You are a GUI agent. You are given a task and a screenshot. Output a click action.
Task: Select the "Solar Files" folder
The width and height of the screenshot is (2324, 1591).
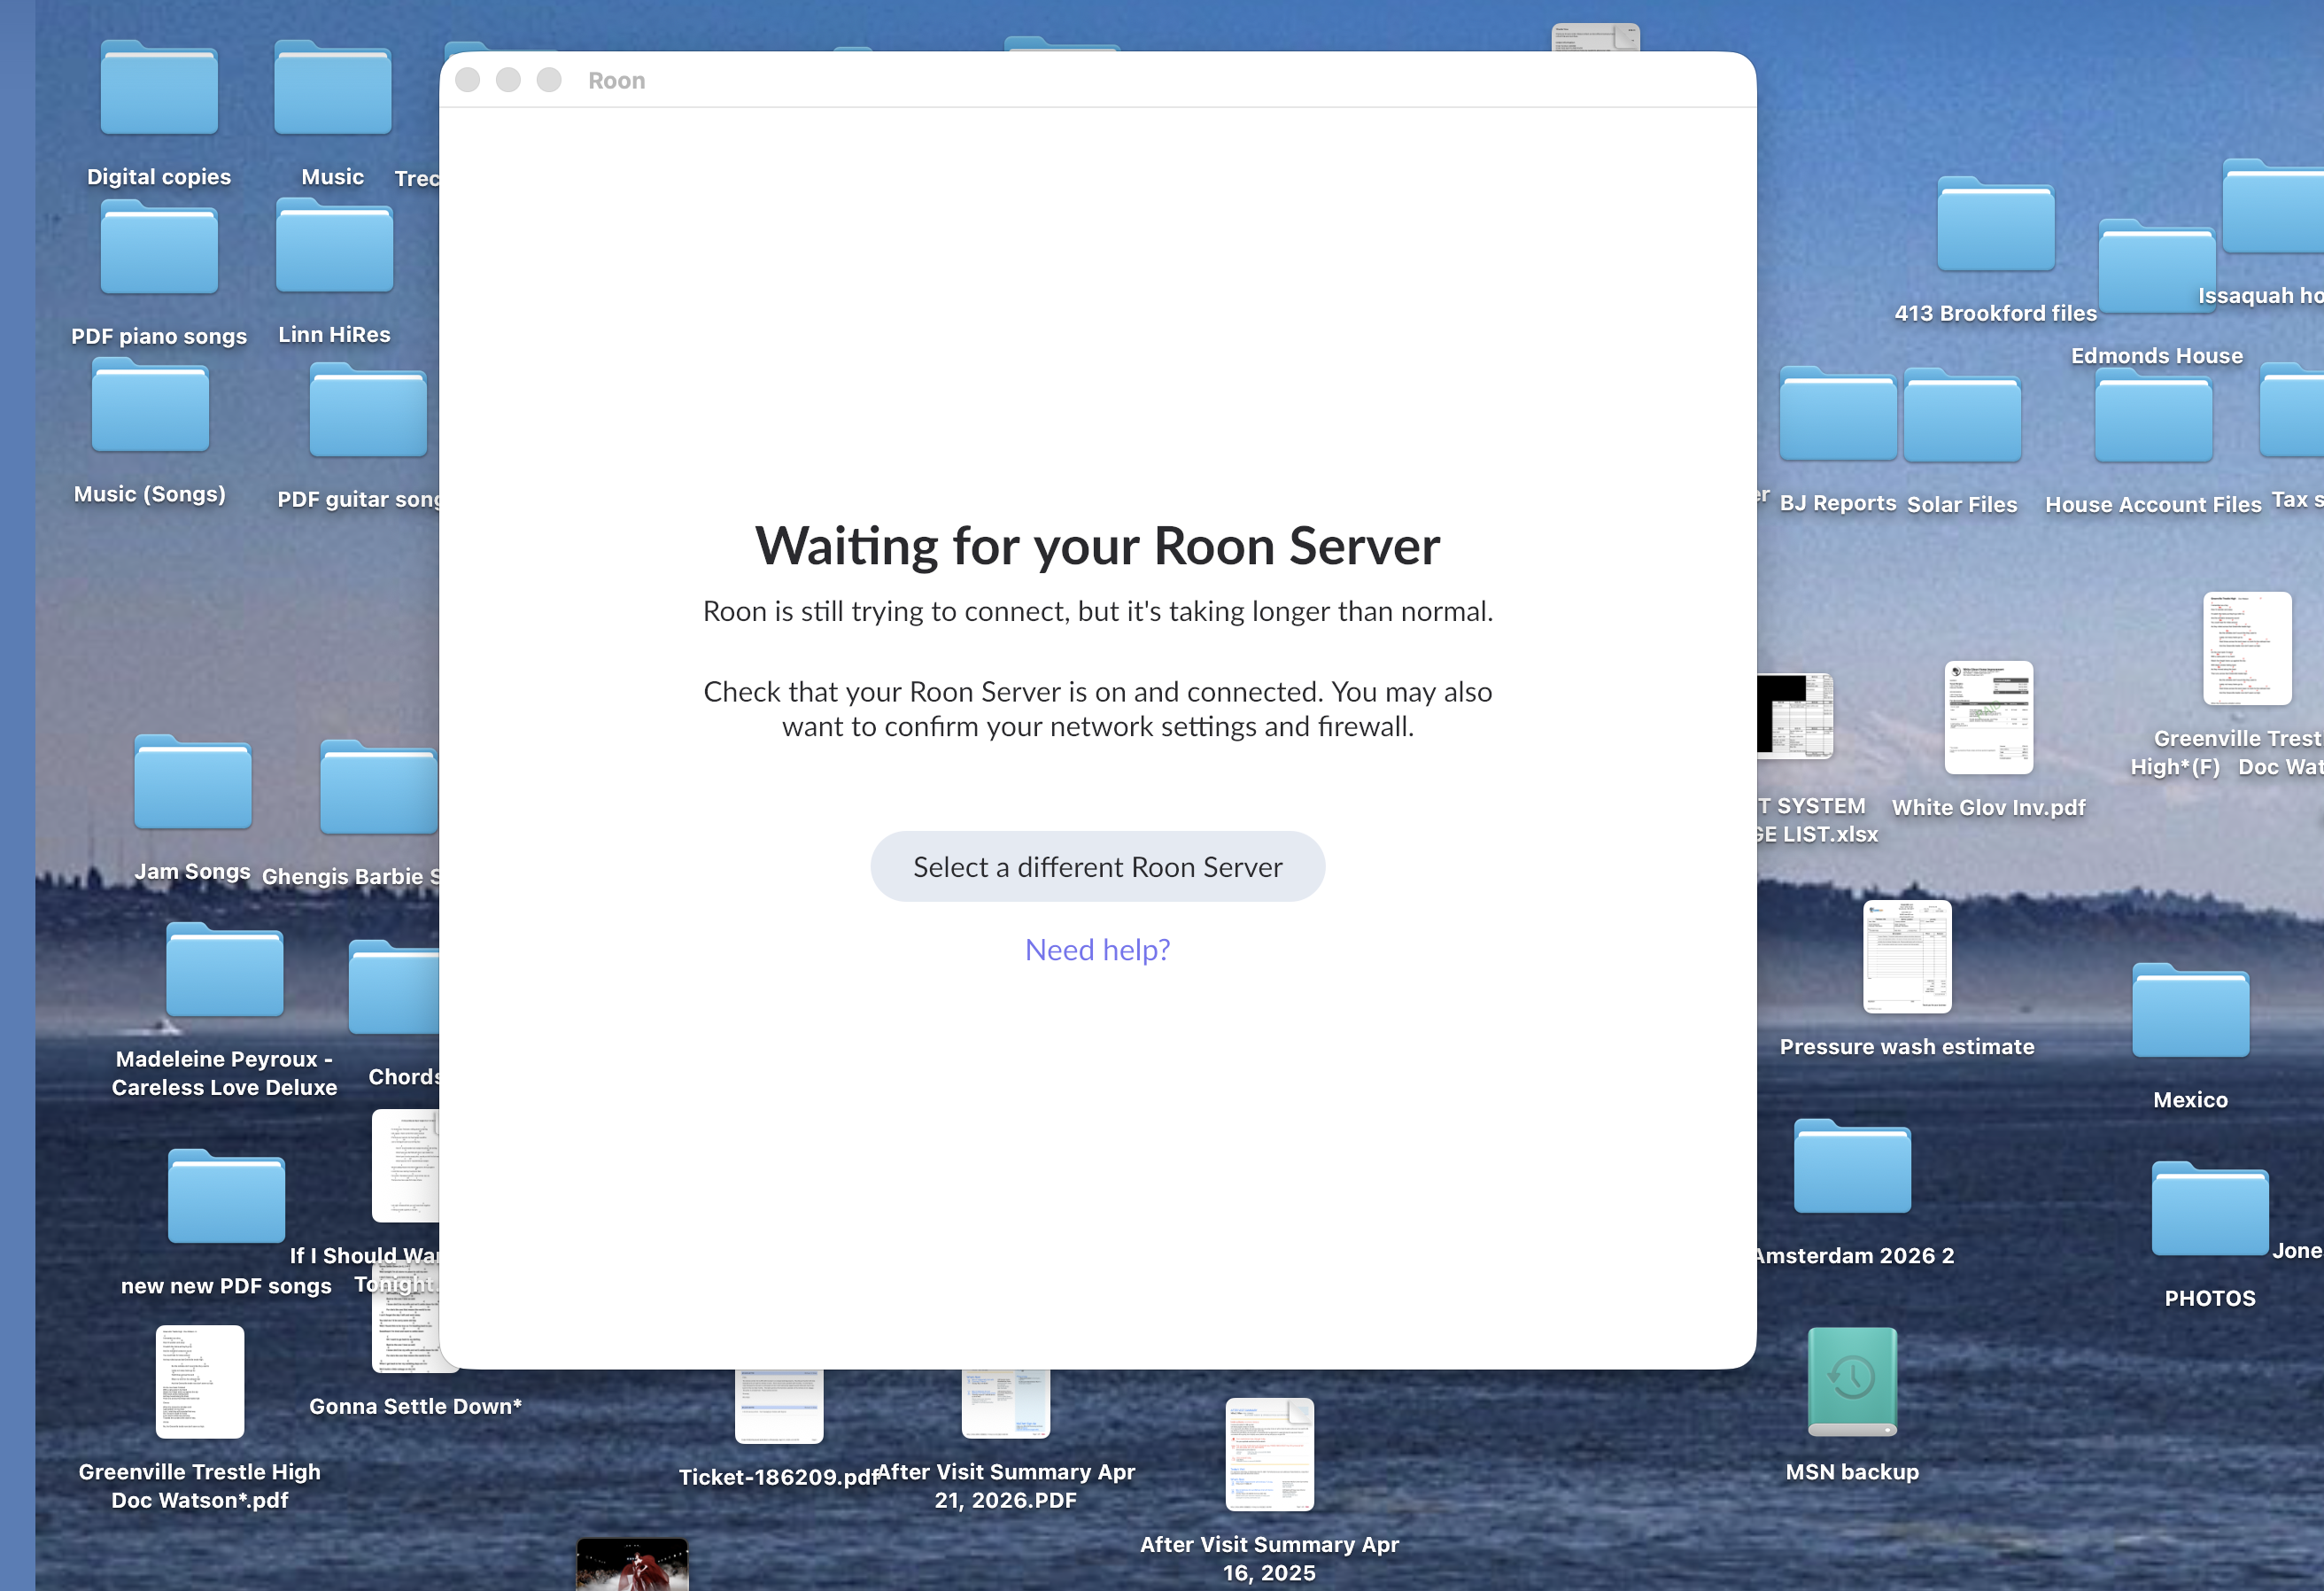pos(1962,416)
